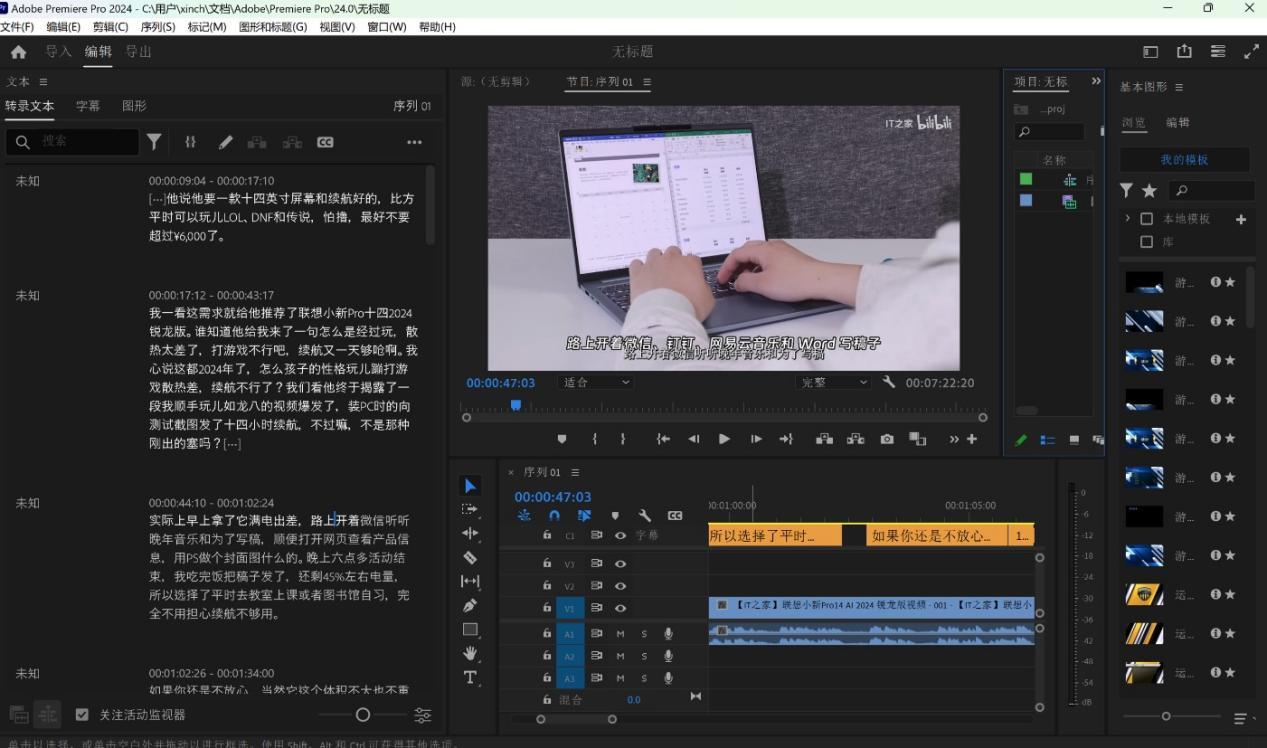Click the CC captions icon in transcript toolbar
Image resolution: width=1267 pixels, height=748 pixels.
[324, 142]
